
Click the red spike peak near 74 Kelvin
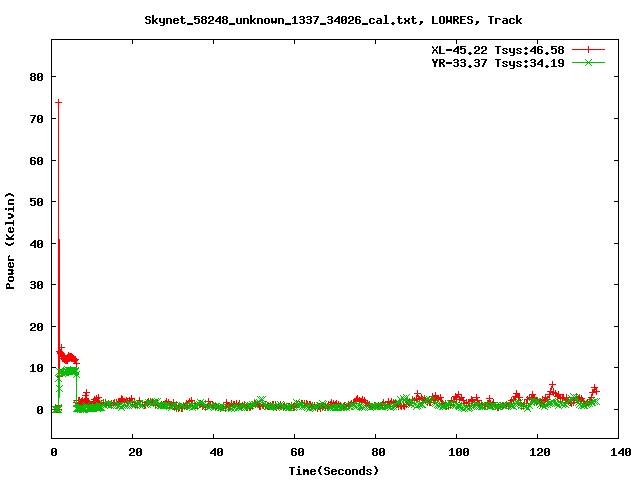tap(58, 102)
